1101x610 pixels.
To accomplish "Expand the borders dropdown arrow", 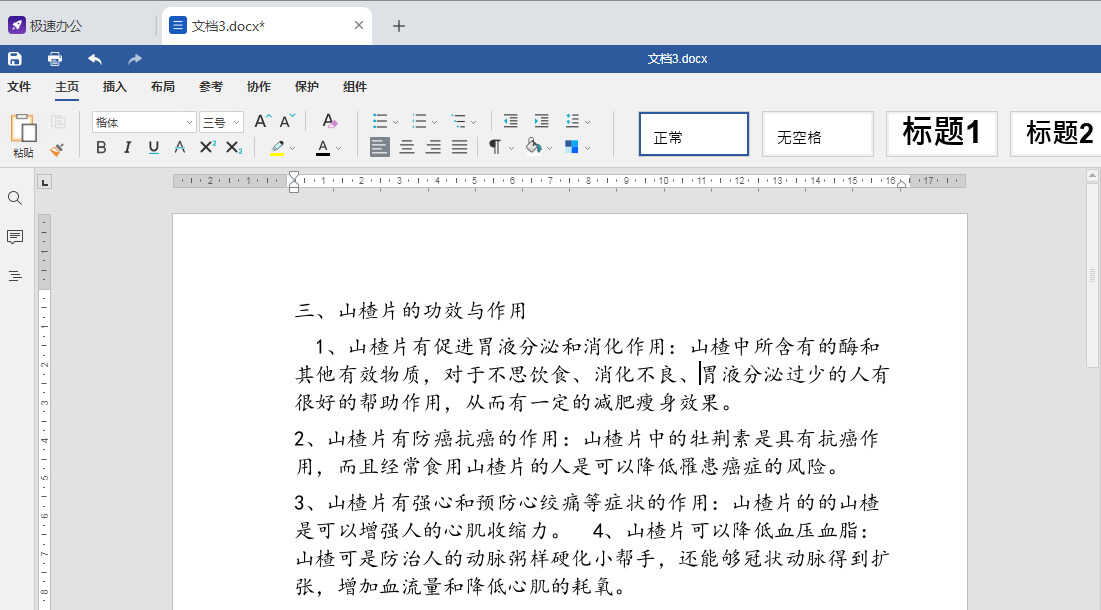I will (x=588, y=148).
